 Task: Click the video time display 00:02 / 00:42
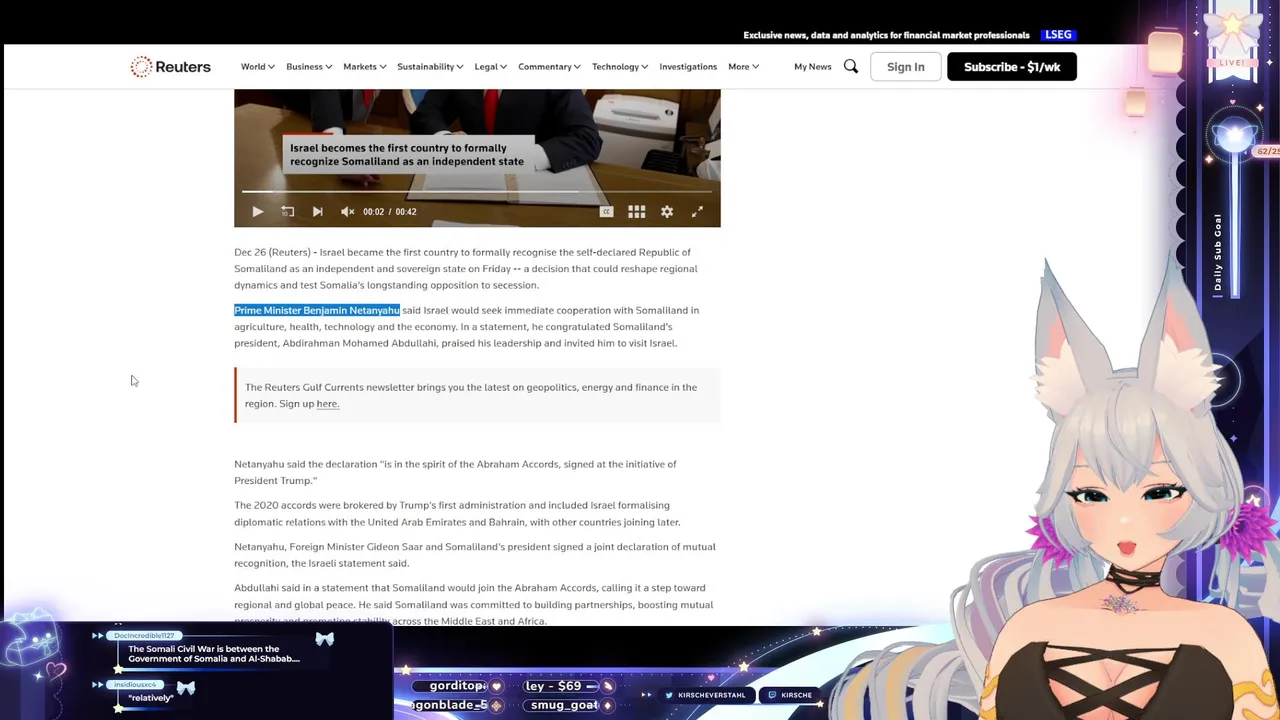[x=390, y=212]
